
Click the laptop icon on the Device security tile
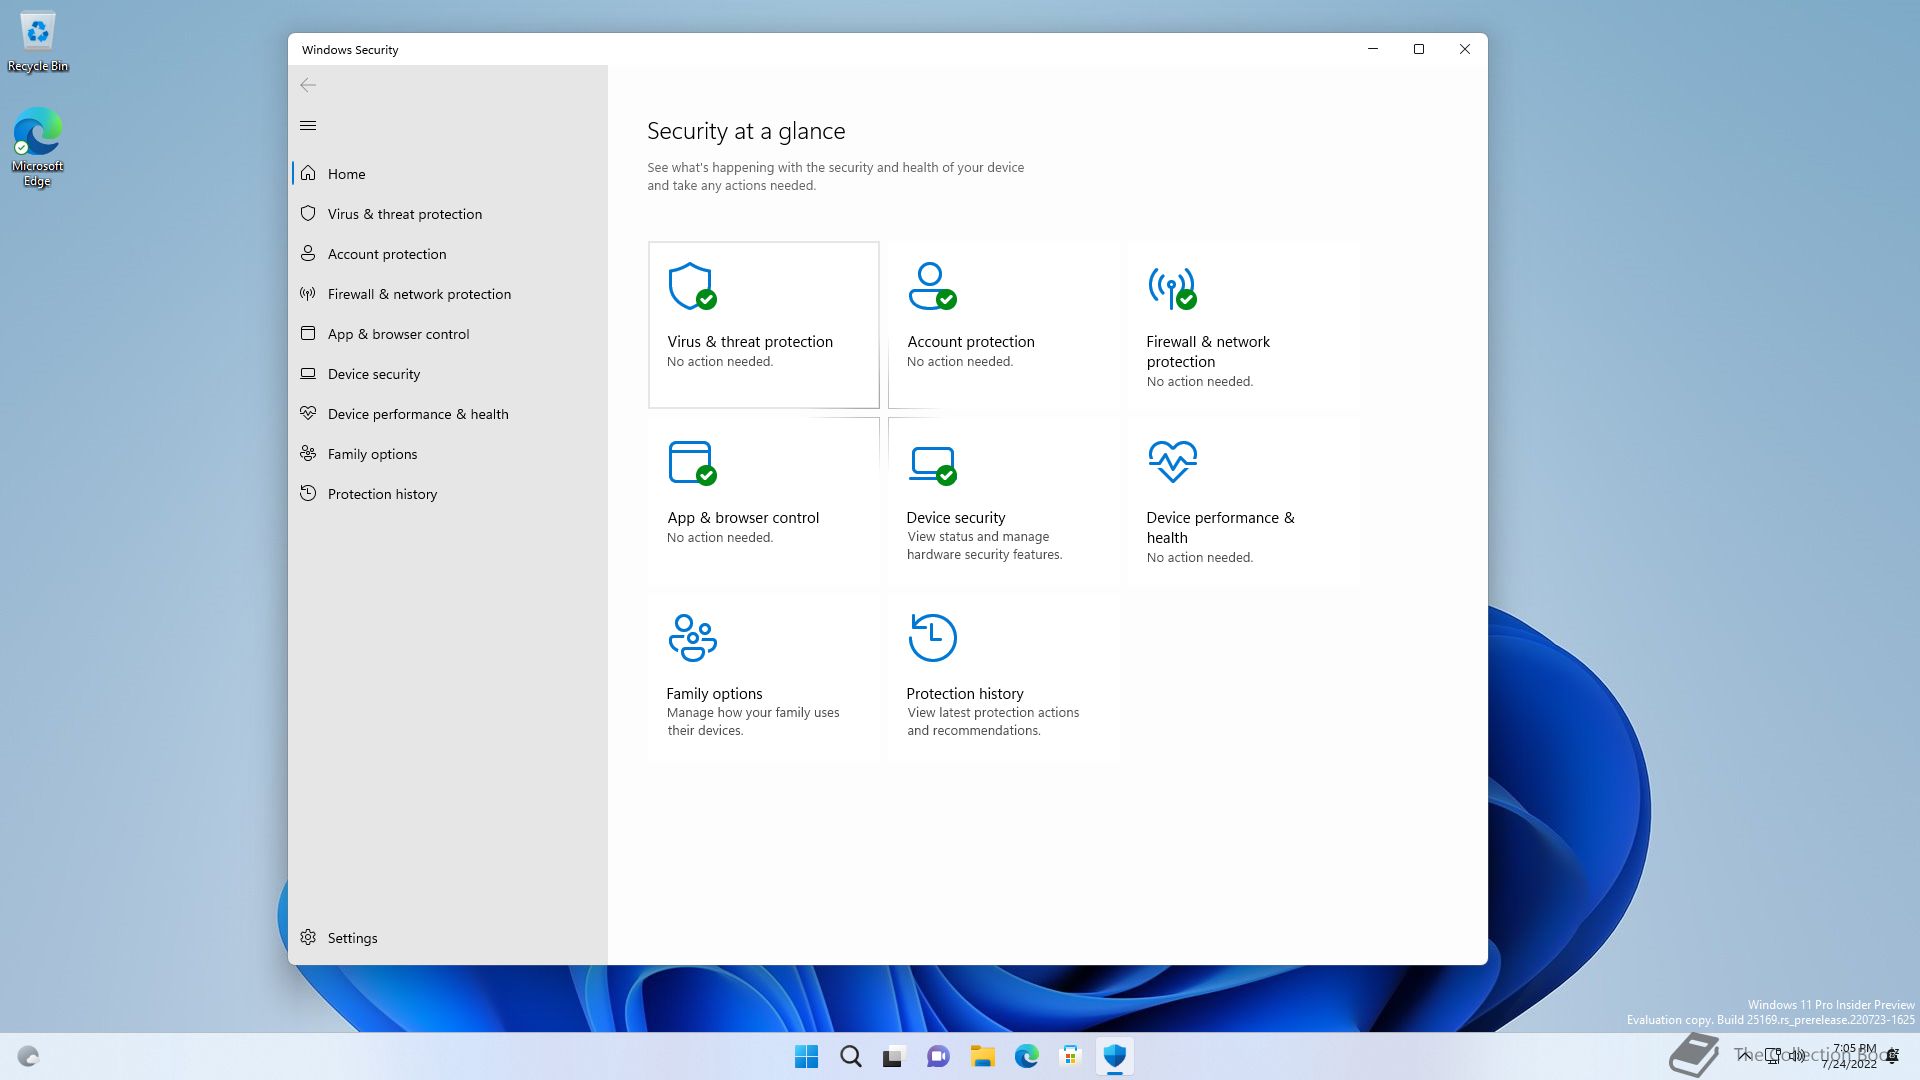[933, 466]
